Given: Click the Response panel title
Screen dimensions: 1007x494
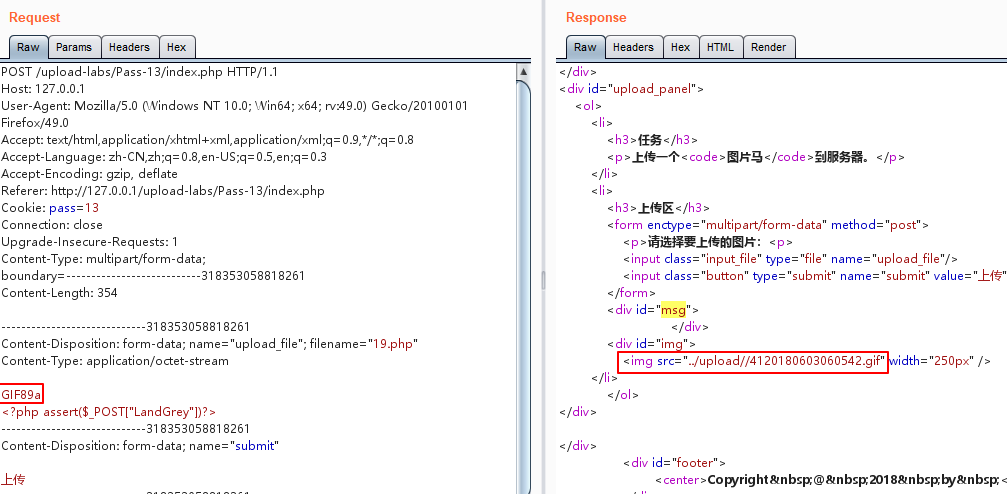Looking at the screenshot, I should (x=596, y=17).
